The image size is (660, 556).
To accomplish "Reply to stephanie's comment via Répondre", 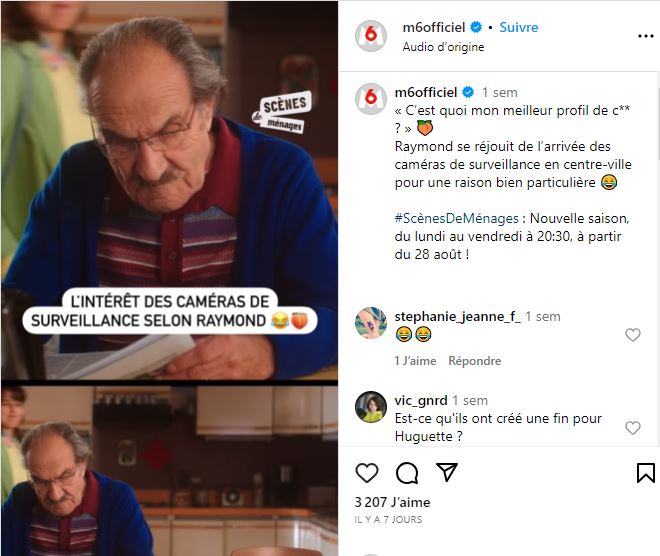I will tap(474, 361).
